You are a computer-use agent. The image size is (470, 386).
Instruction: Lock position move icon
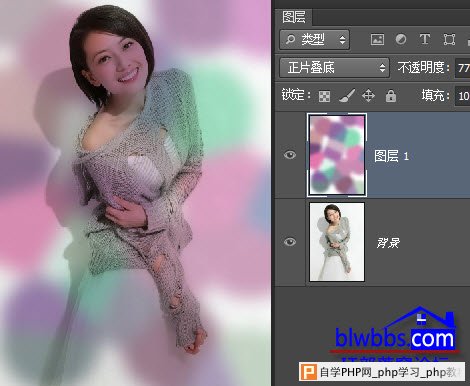[x=368, y=96]
